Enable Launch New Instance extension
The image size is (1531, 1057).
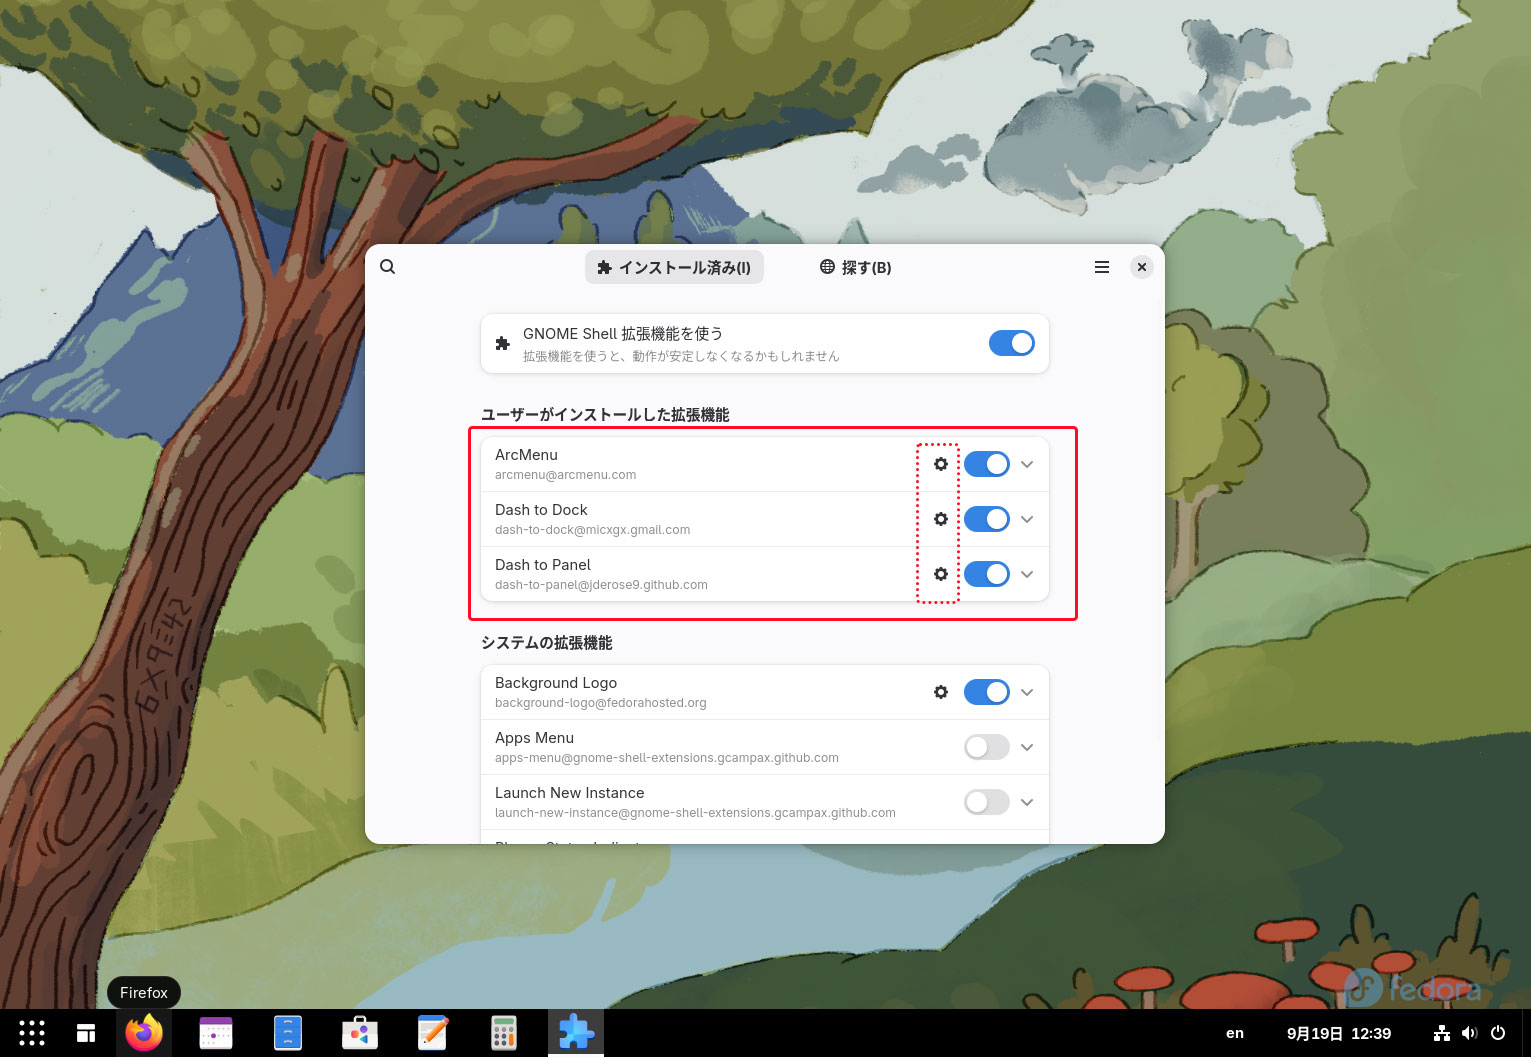pos(987,802)
